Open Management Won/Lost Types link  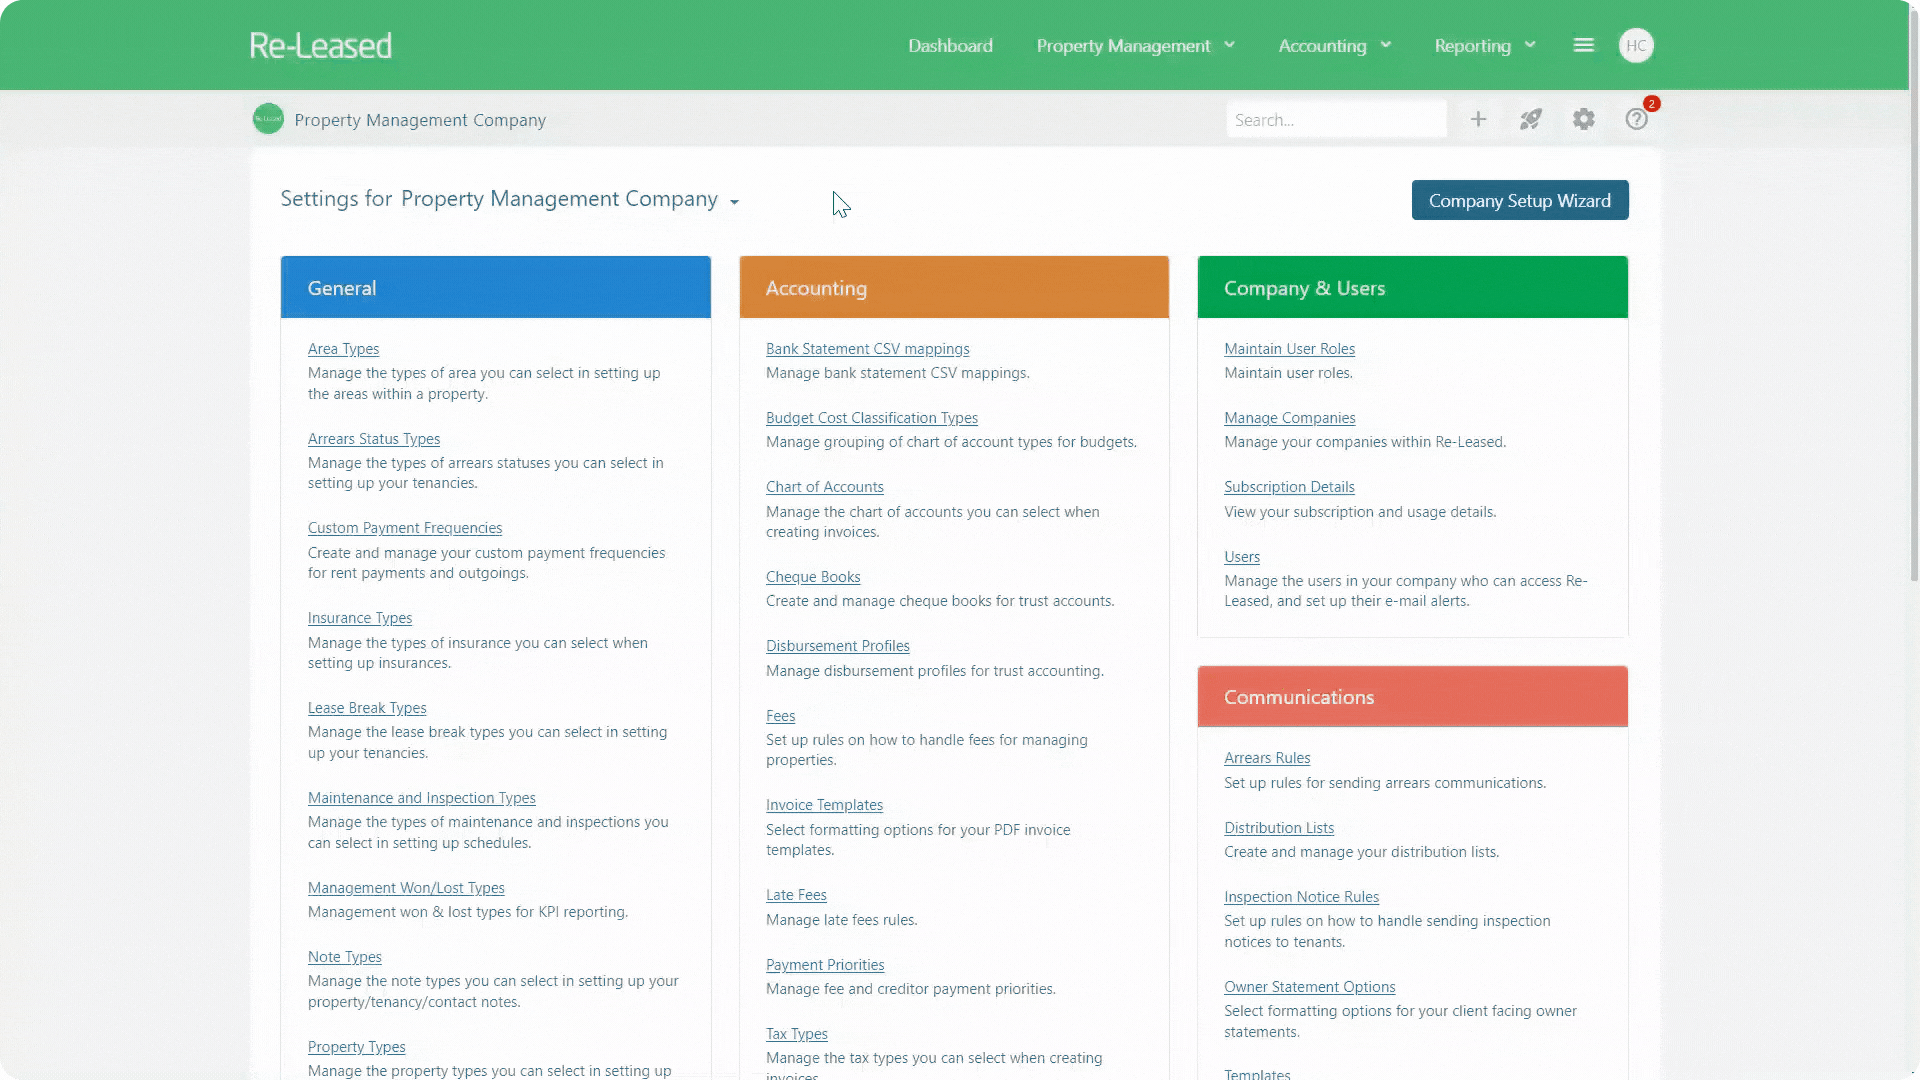click(x=405, y=887)
